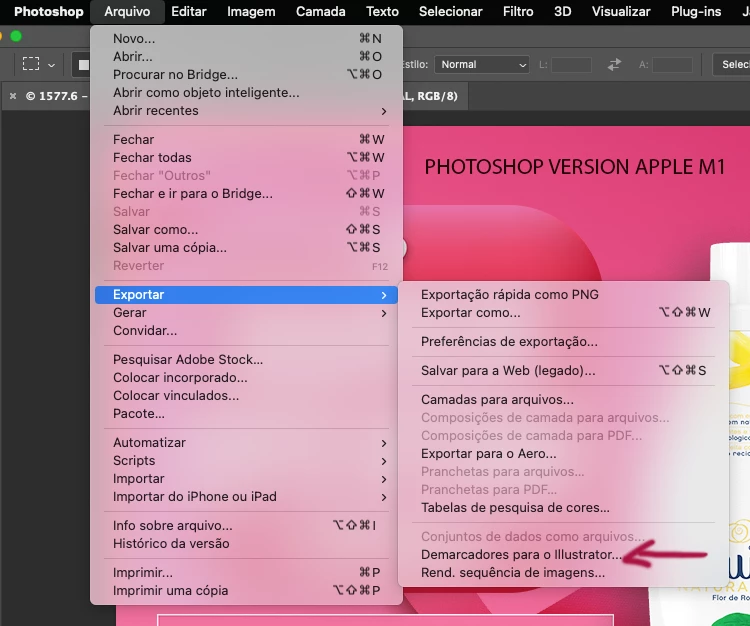Click the A height input field
This screenshot has height=626, width=750.
point(672,64)
